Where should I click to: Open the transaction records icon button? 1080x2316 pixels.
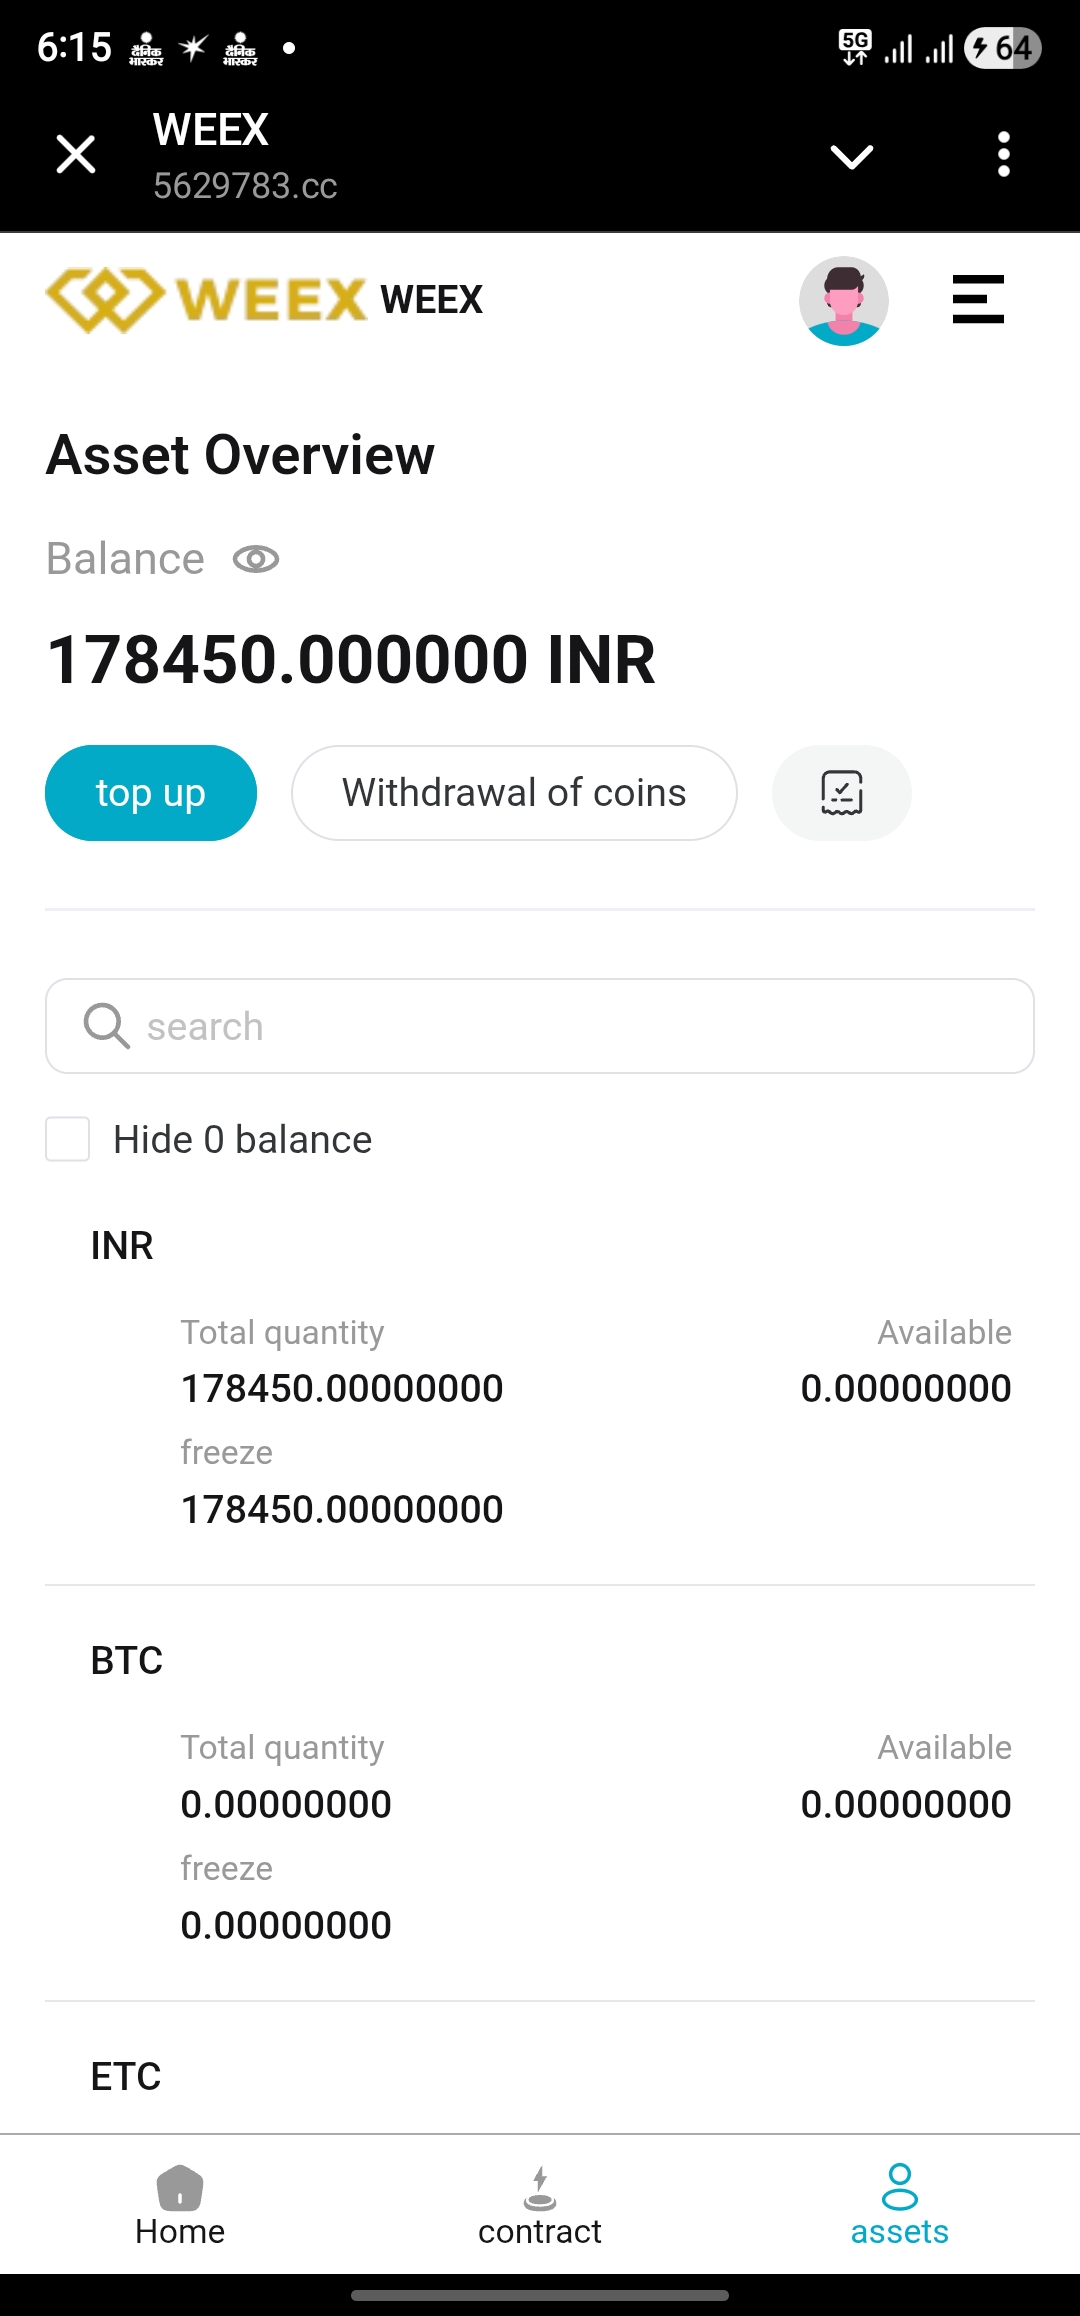coord(841,793)
